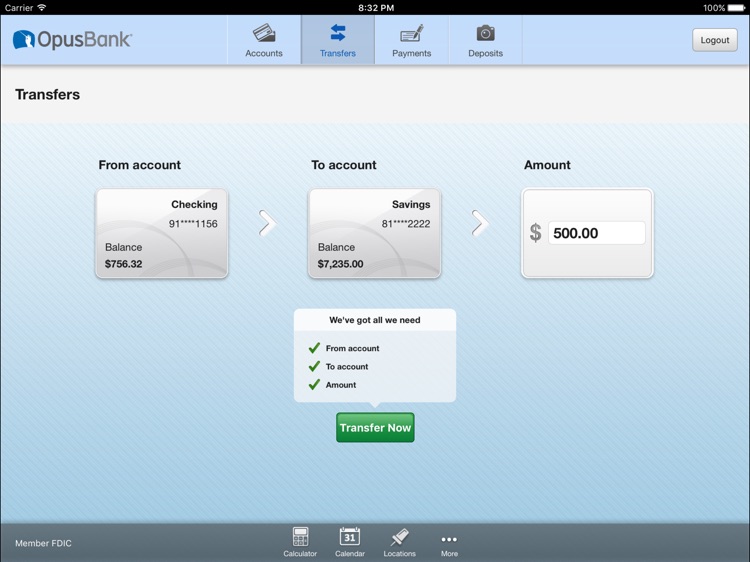Go to the Payments tab
This screenshot has height=562, width=750.
(x=411, y=40)
